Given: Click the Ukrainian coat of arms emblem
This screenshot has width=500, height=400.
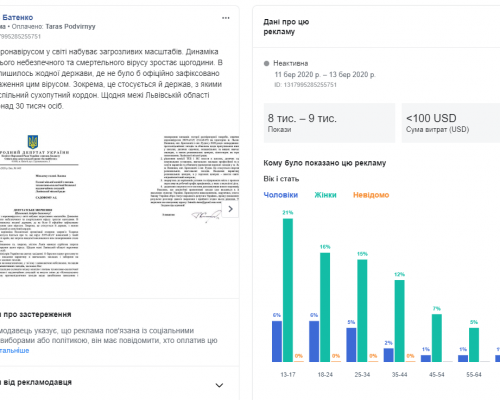Looking at the screenshot, I should [x=33, y=142].
